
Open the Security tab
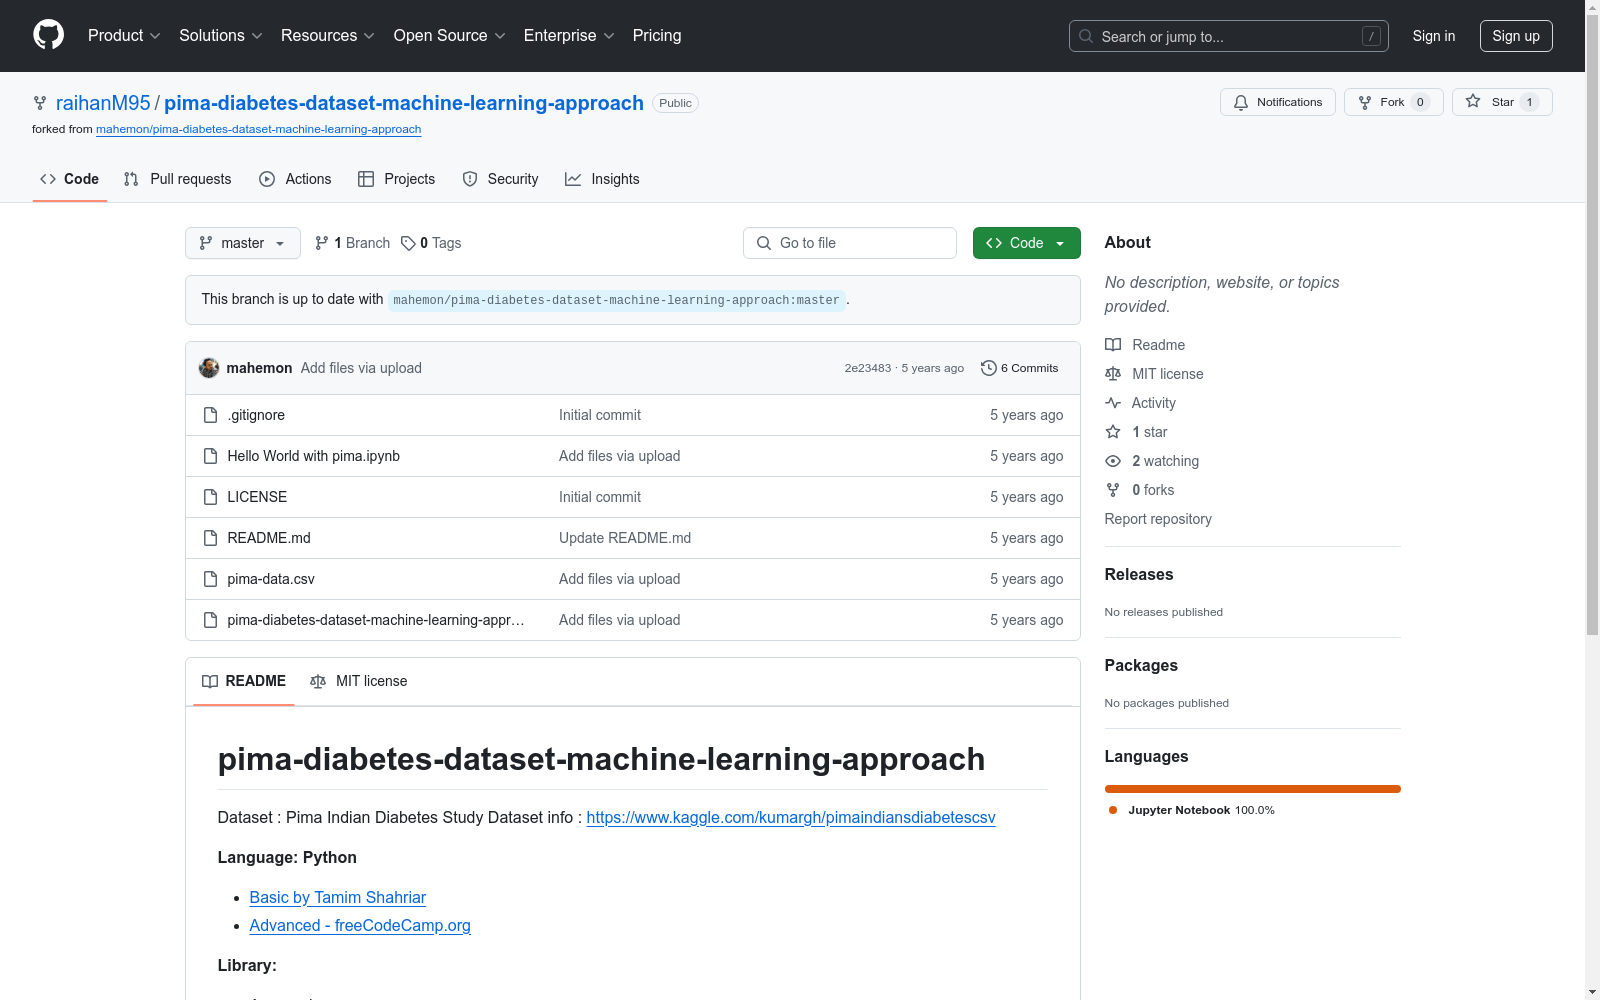(x=501, y=179)
